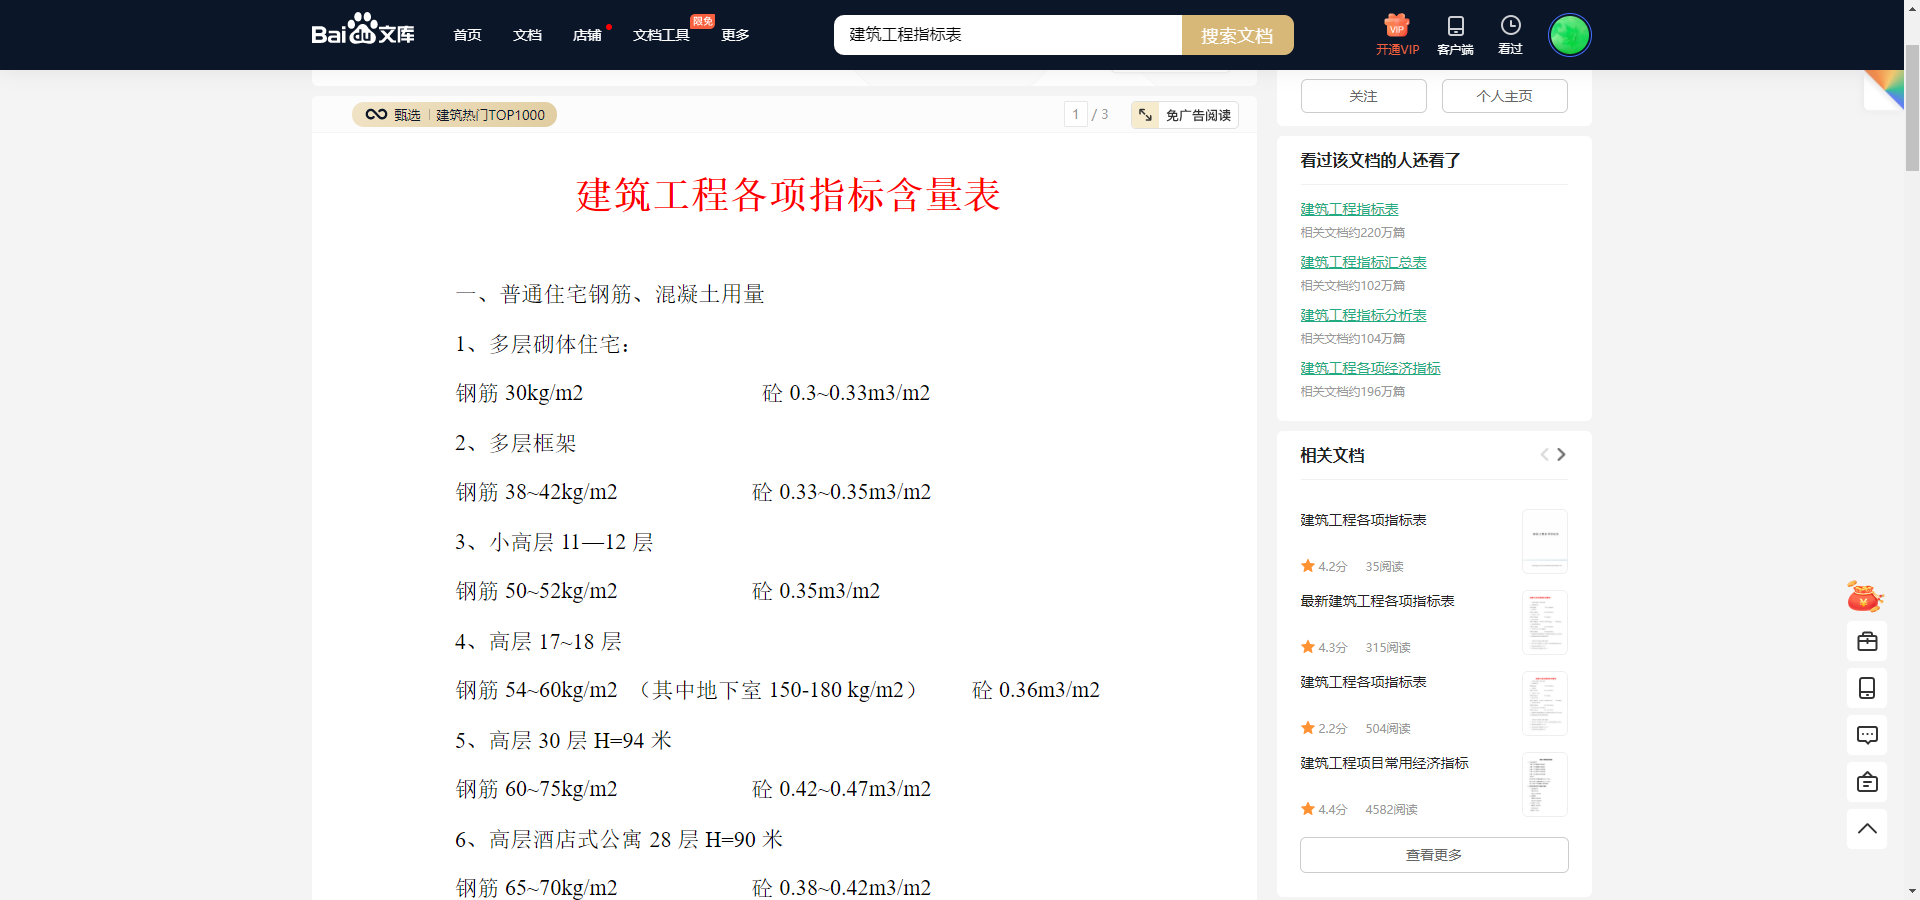Click the document title 建筑工程各项指标含量表

click(x=788, y=195)
